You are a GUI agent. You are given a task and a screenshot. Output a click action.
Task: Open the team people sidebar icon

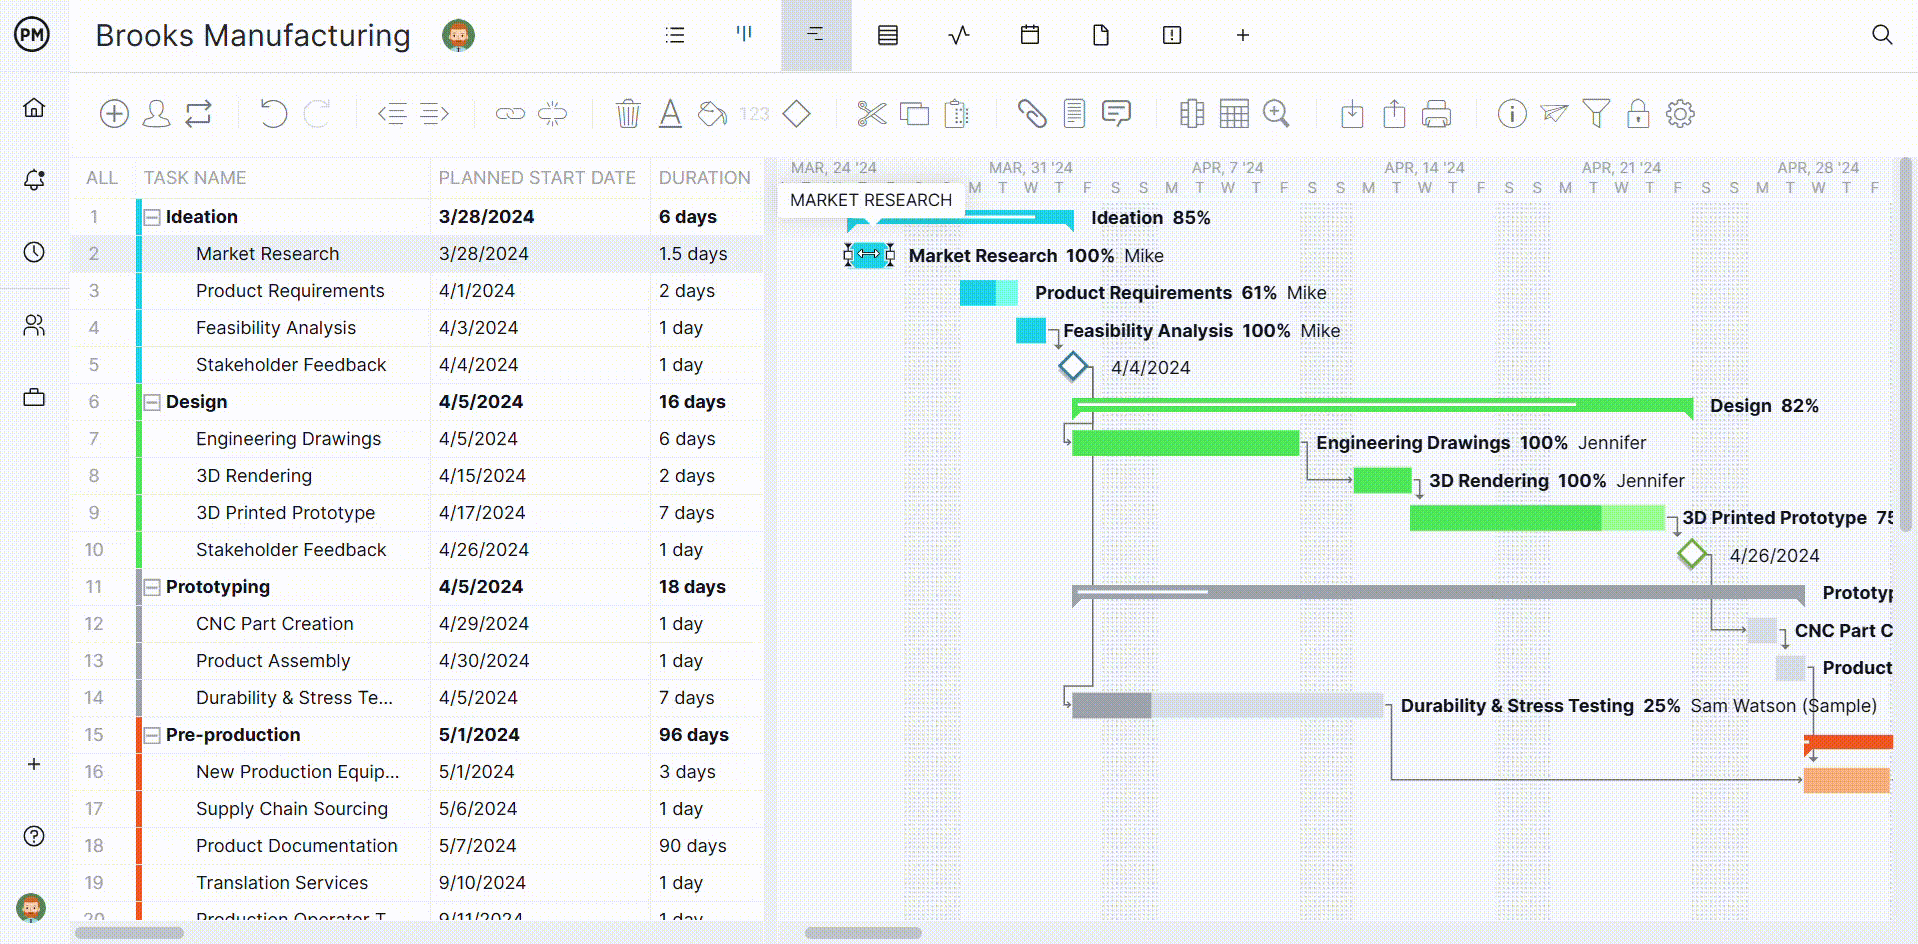tap(34, 325)
